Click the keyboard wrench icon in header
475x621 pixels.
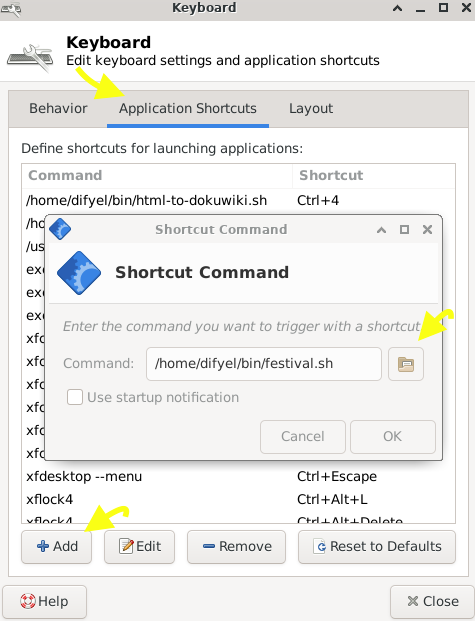point(31,58)
